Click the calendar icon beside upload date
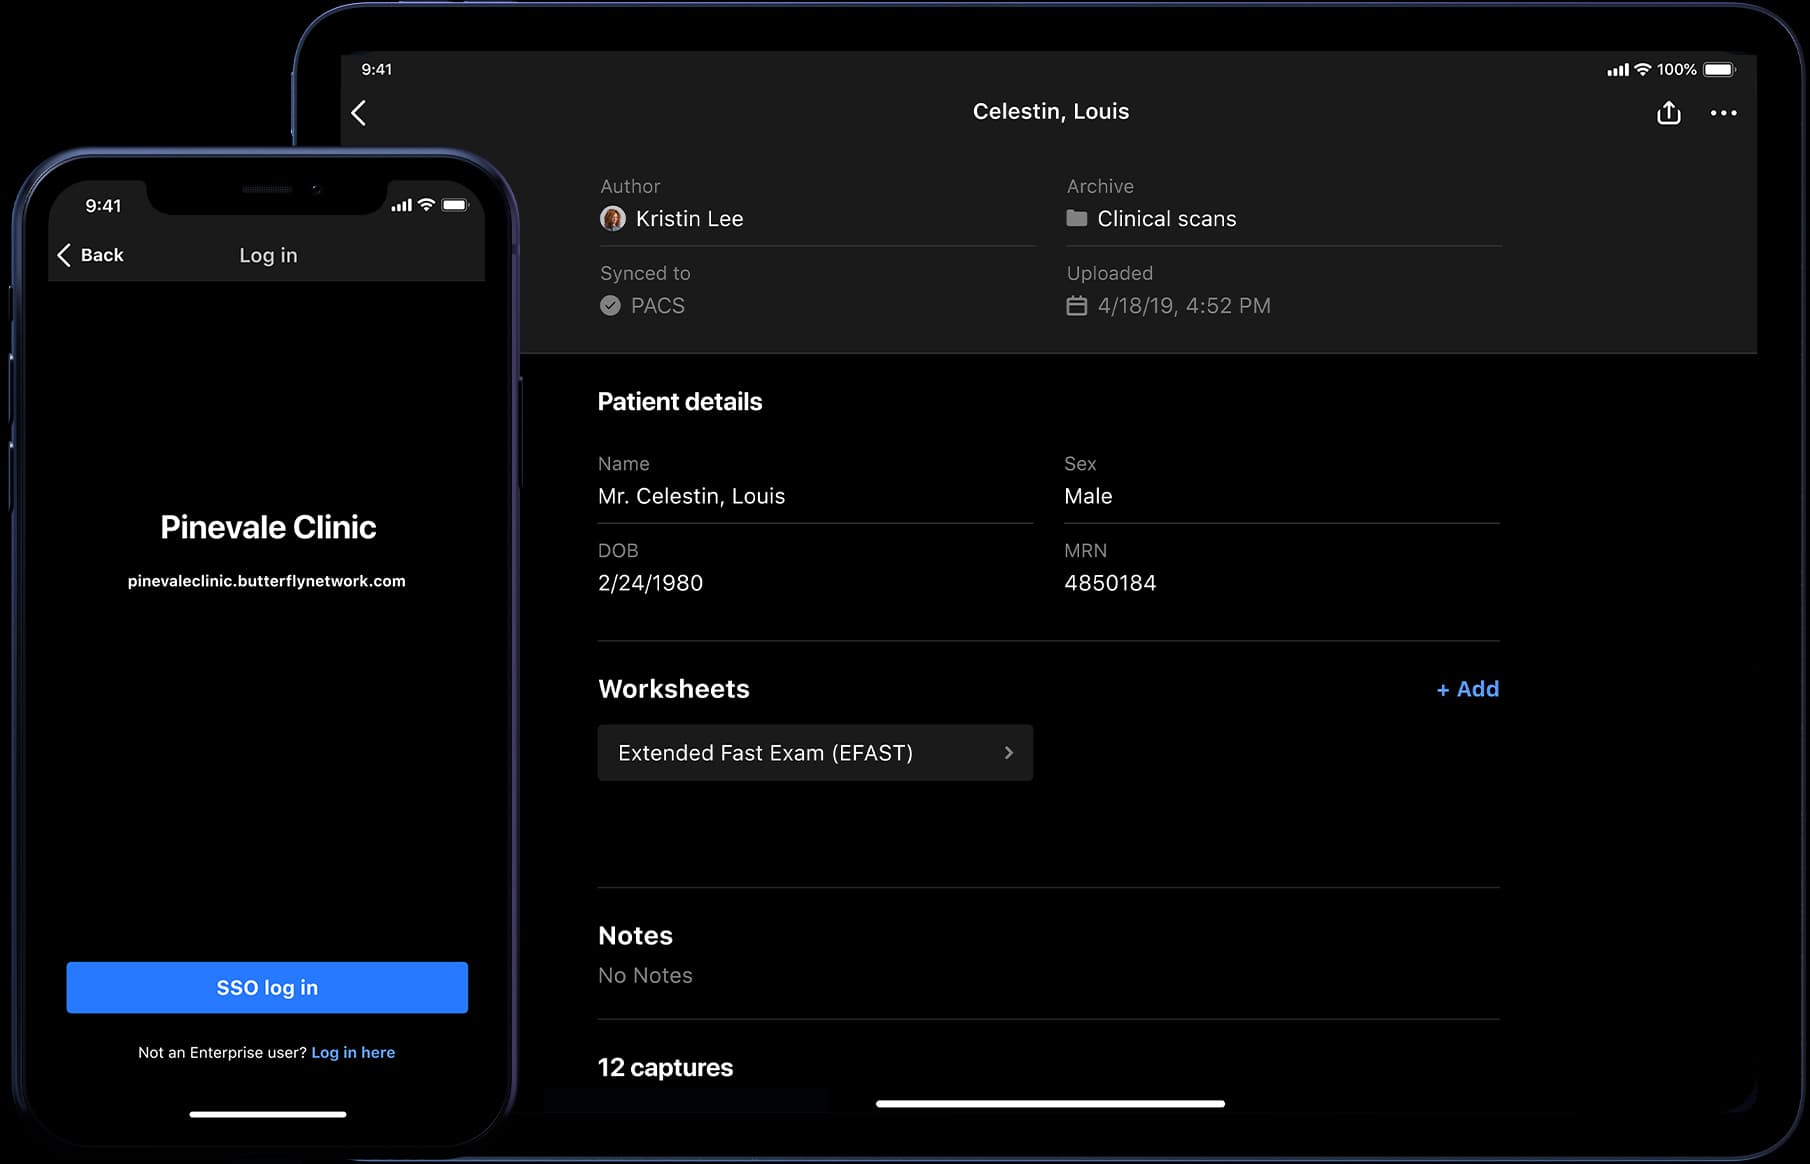The image size is (1810, 1164). pos(1076,306)
